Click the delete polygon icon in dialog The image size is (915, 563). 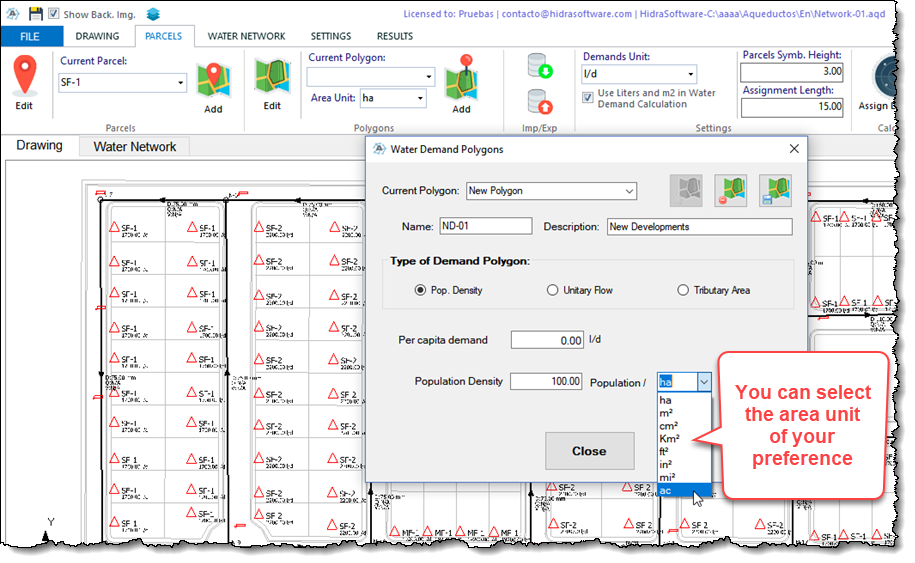pyautogui.click(x=730, y=191)
